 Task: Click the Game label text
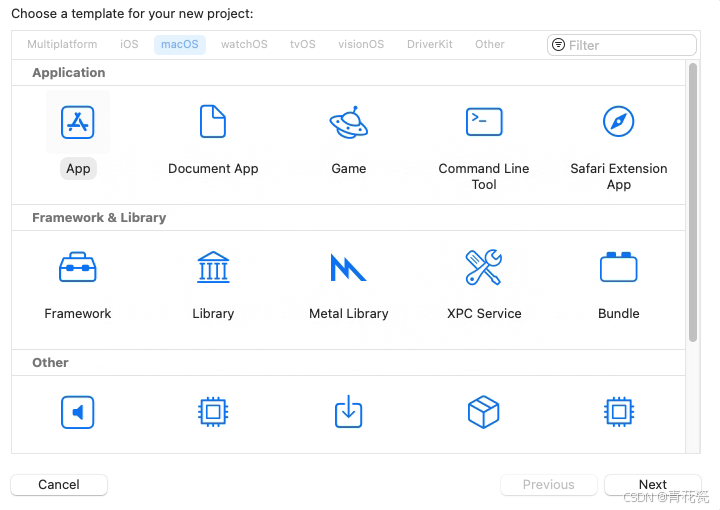(349, 168)
